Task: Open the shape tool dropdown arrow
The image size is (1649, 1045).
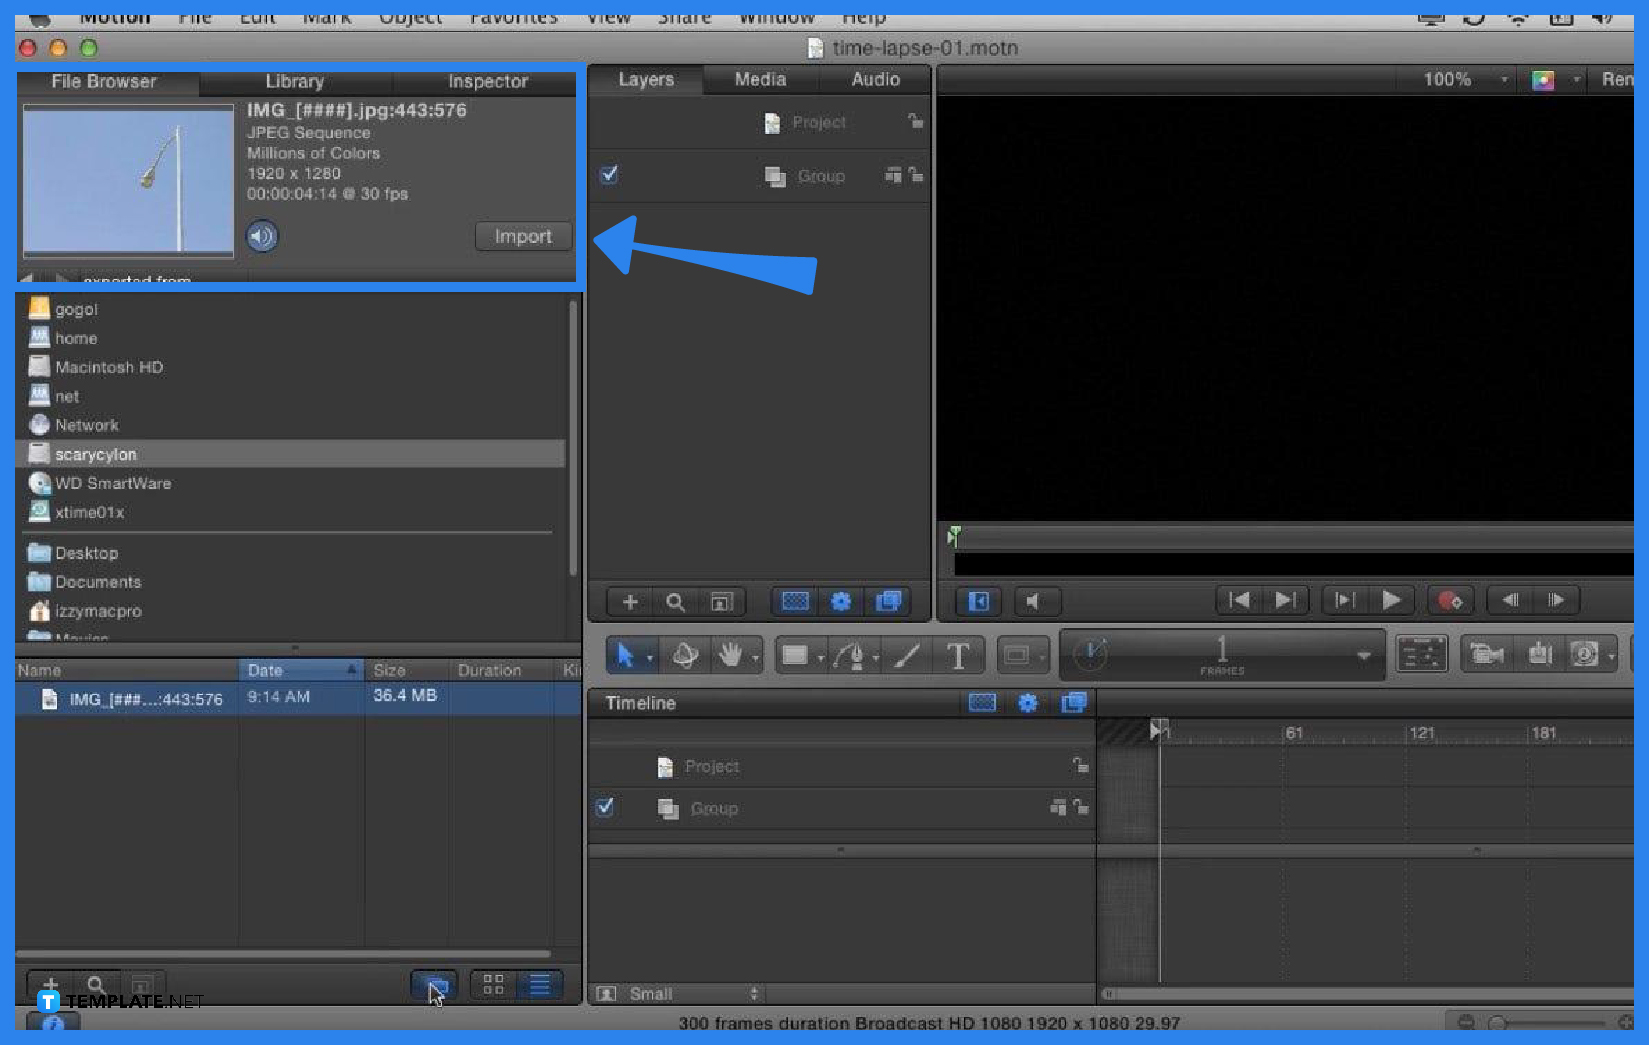Action: pyautogui.click(x=820, y=658)
